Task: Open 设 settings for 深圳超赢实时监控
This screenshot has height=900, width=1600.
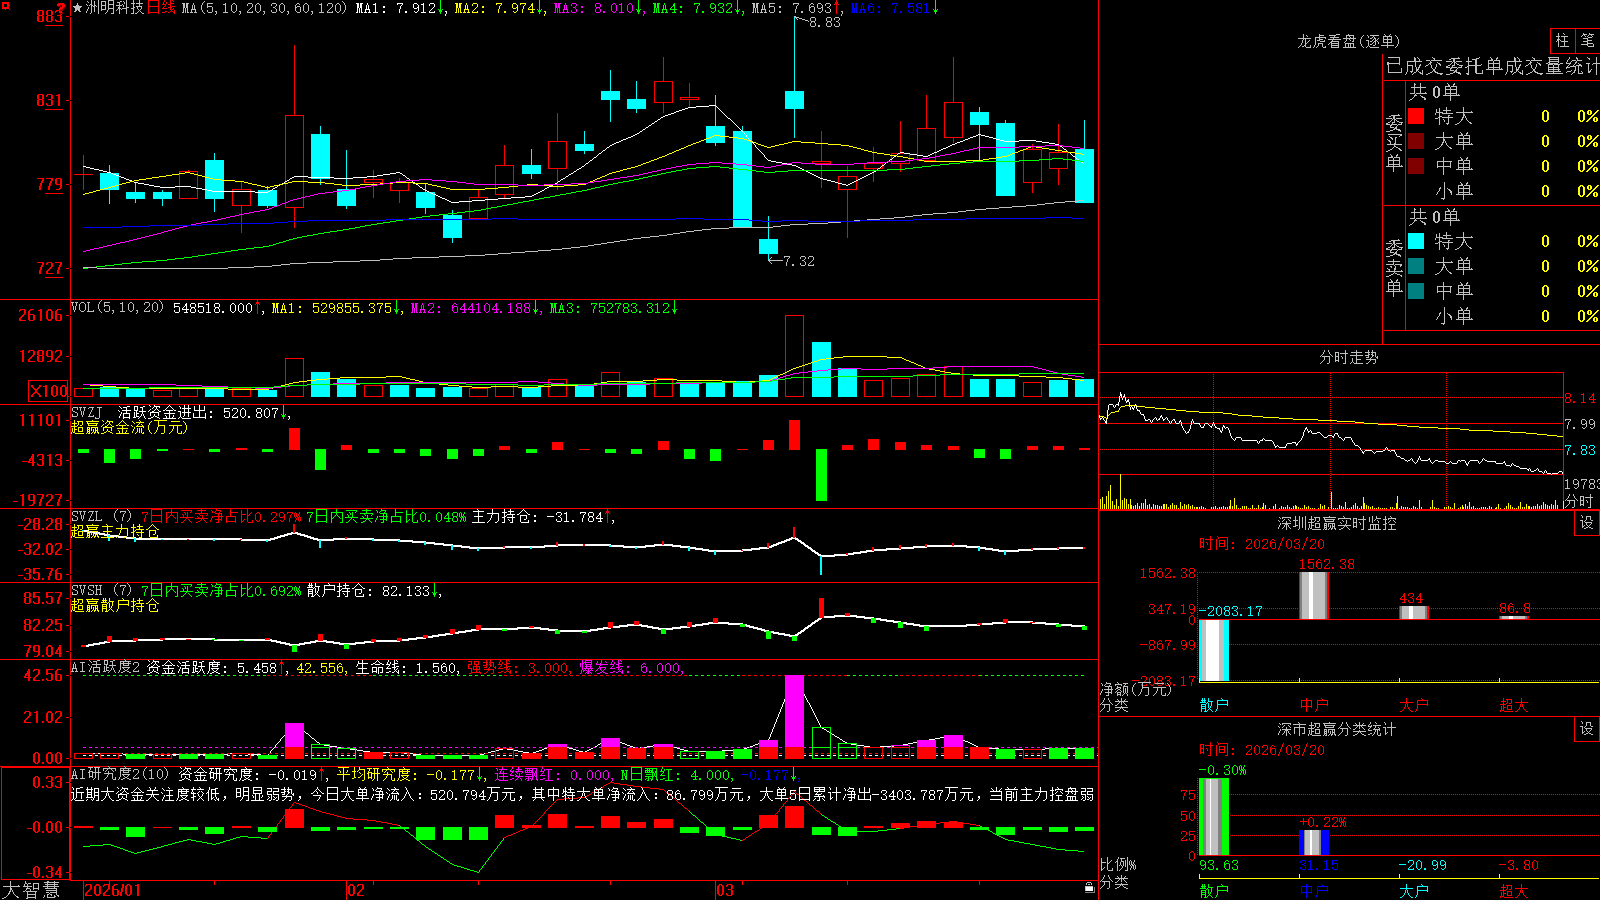Action: click(1587, 523)
